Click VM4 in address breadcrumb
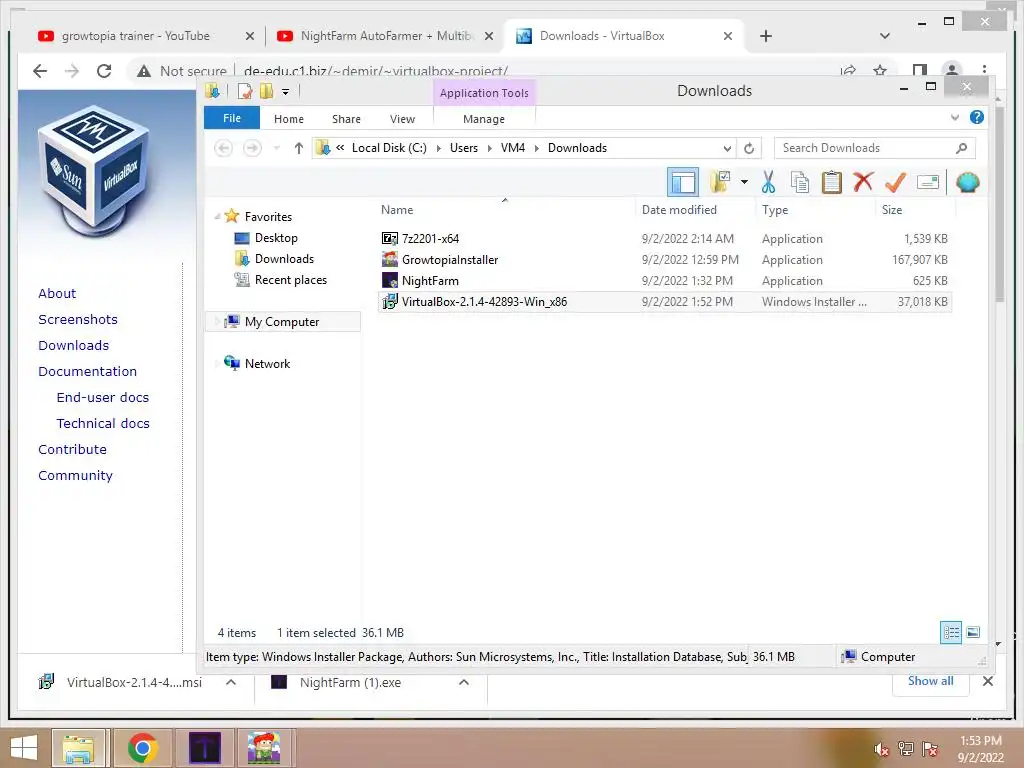Image resolution: width=1024 pixels, height=768 pixels. [513, 148]
